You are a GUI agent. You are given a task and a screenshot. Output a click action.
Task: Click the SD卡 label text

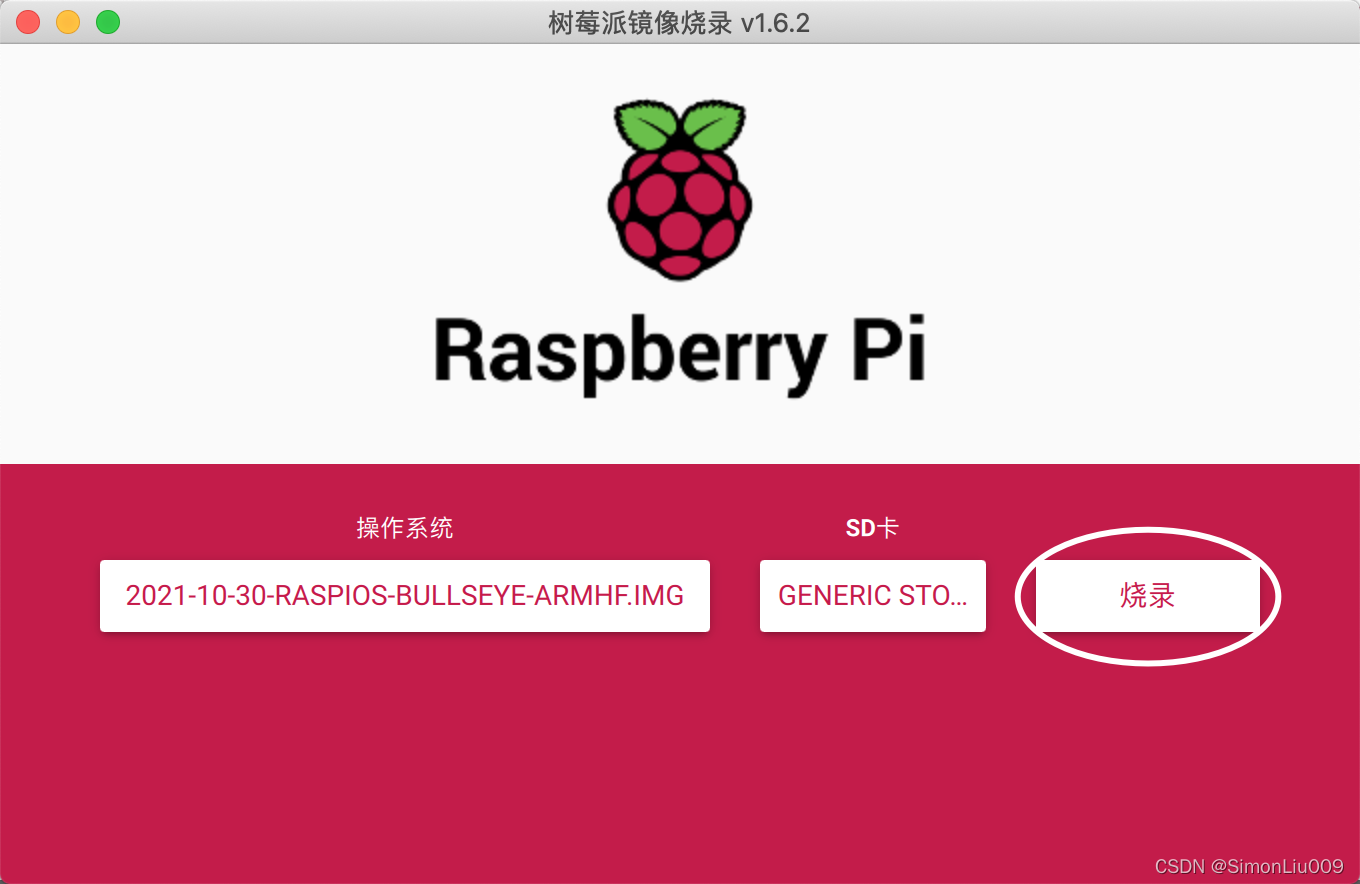(872, 528)
